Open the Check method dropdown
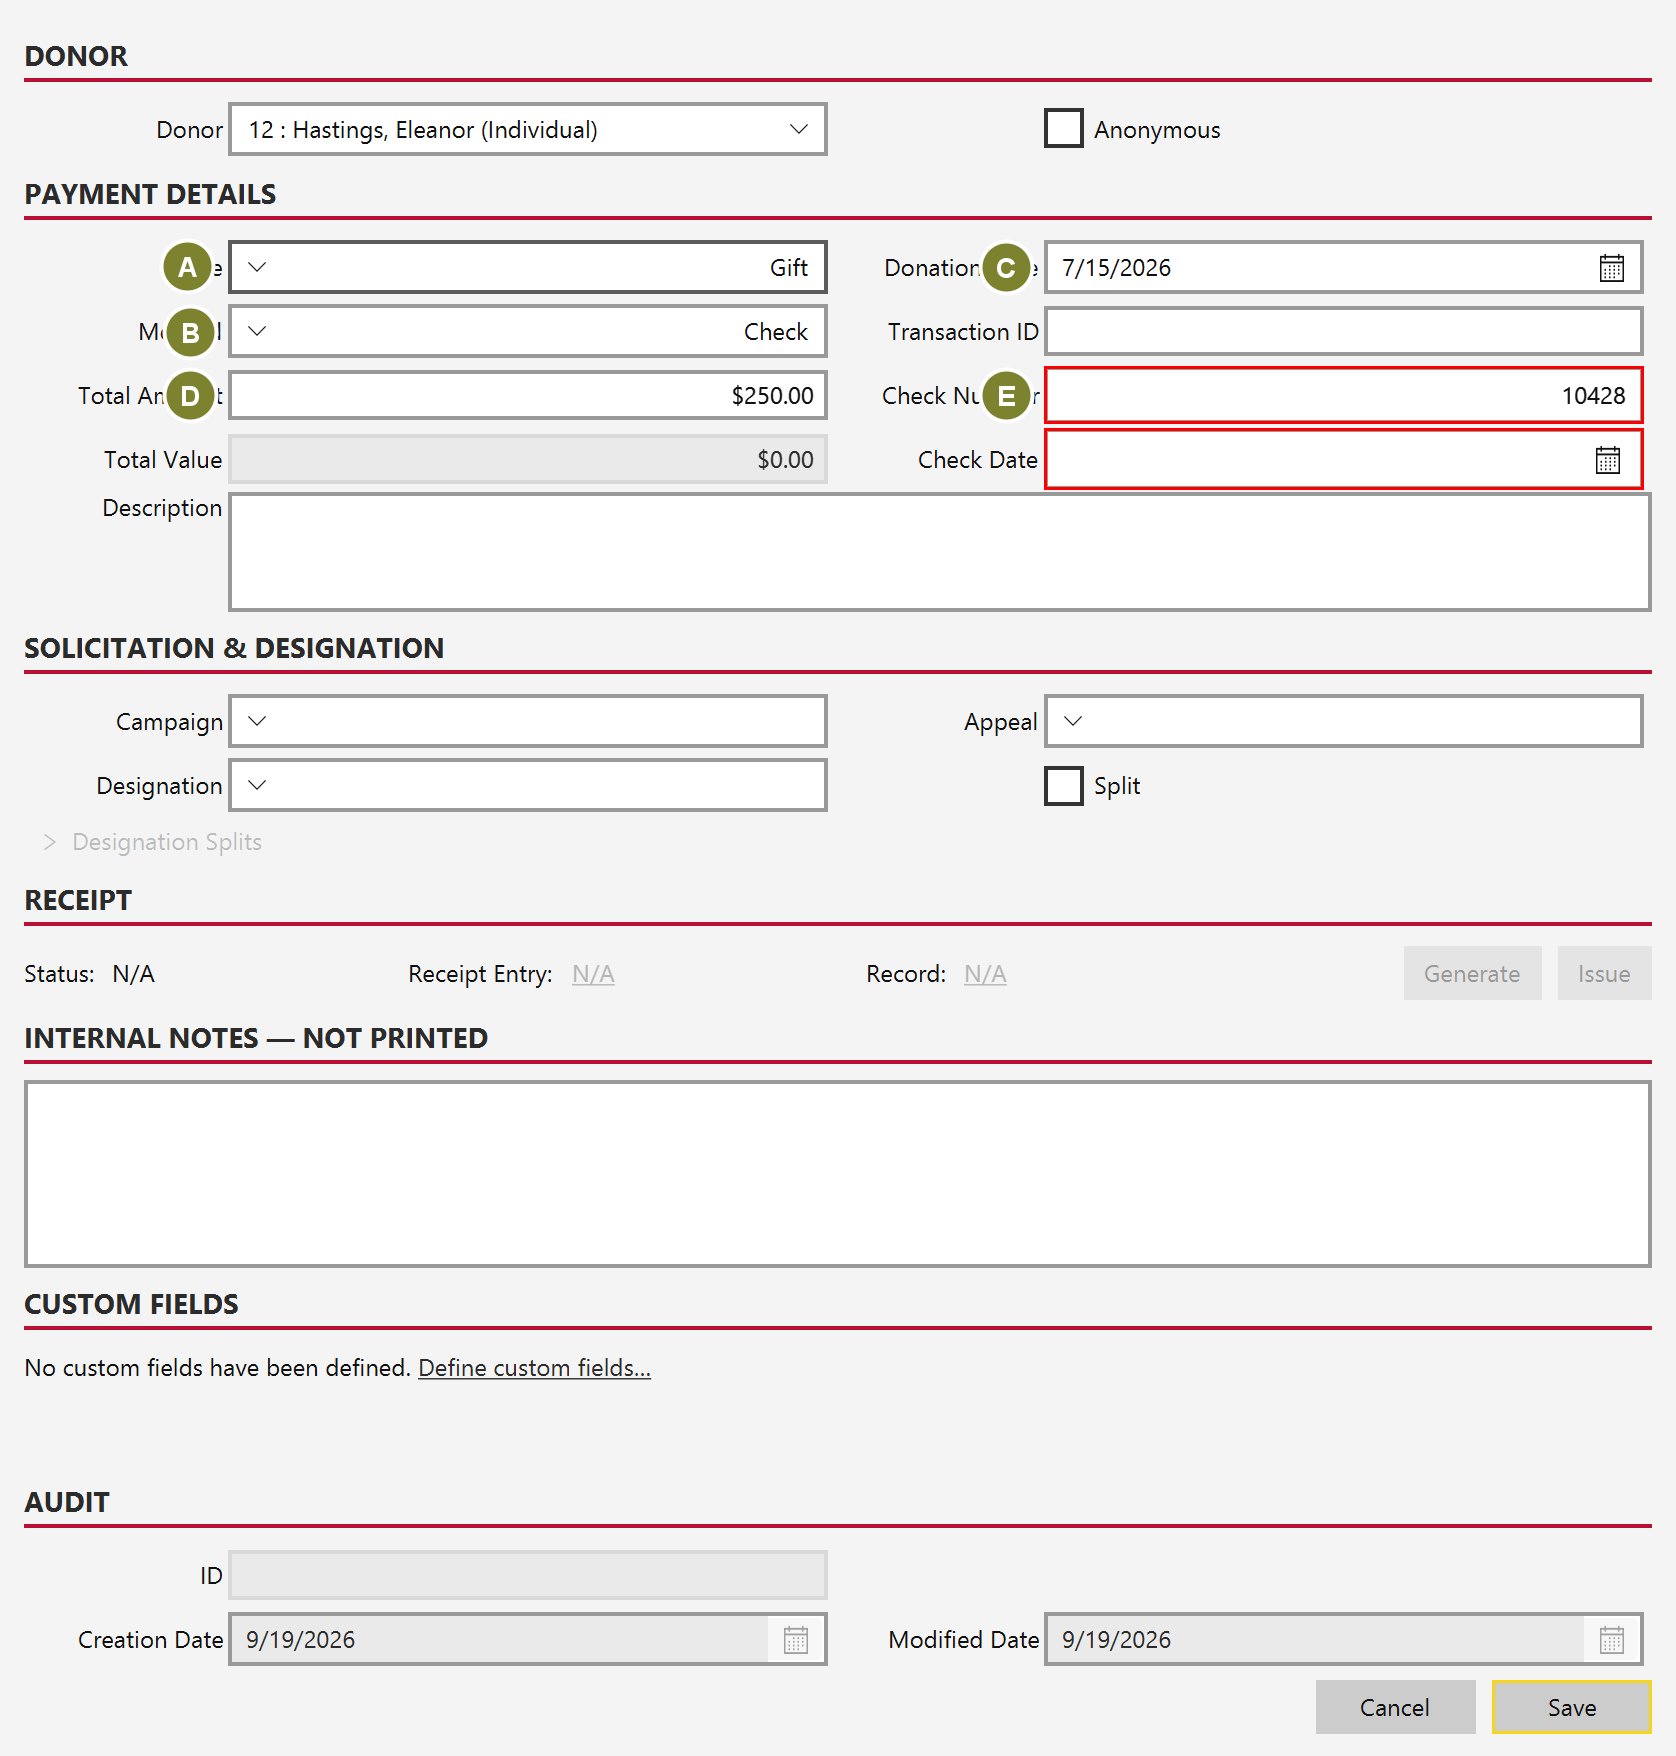This screenshot has height=1756, width=1676. coord(528,332)
